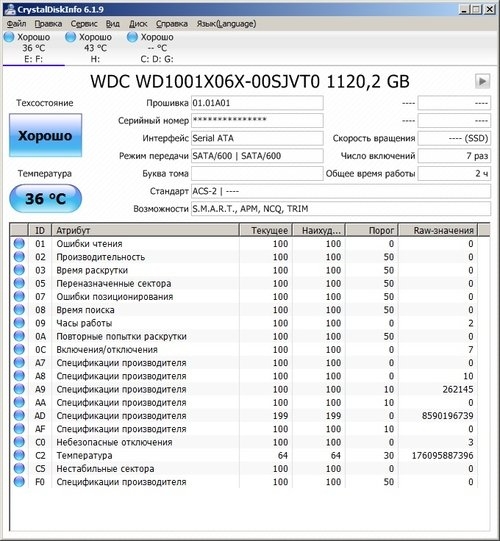Click status orb for disk C: D: G:

click(132, 37)
